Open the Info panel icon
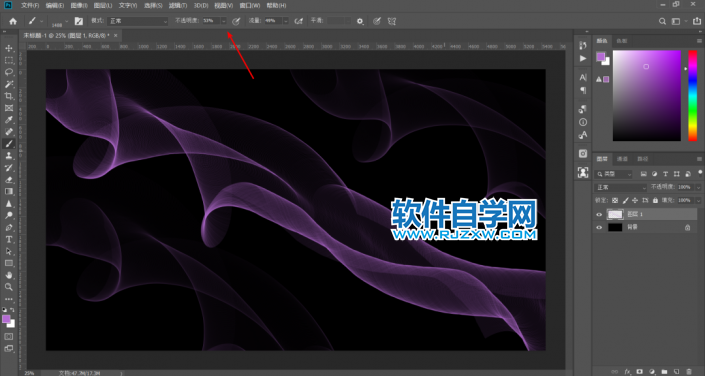The image size is (705, 376). coord(583,122)
